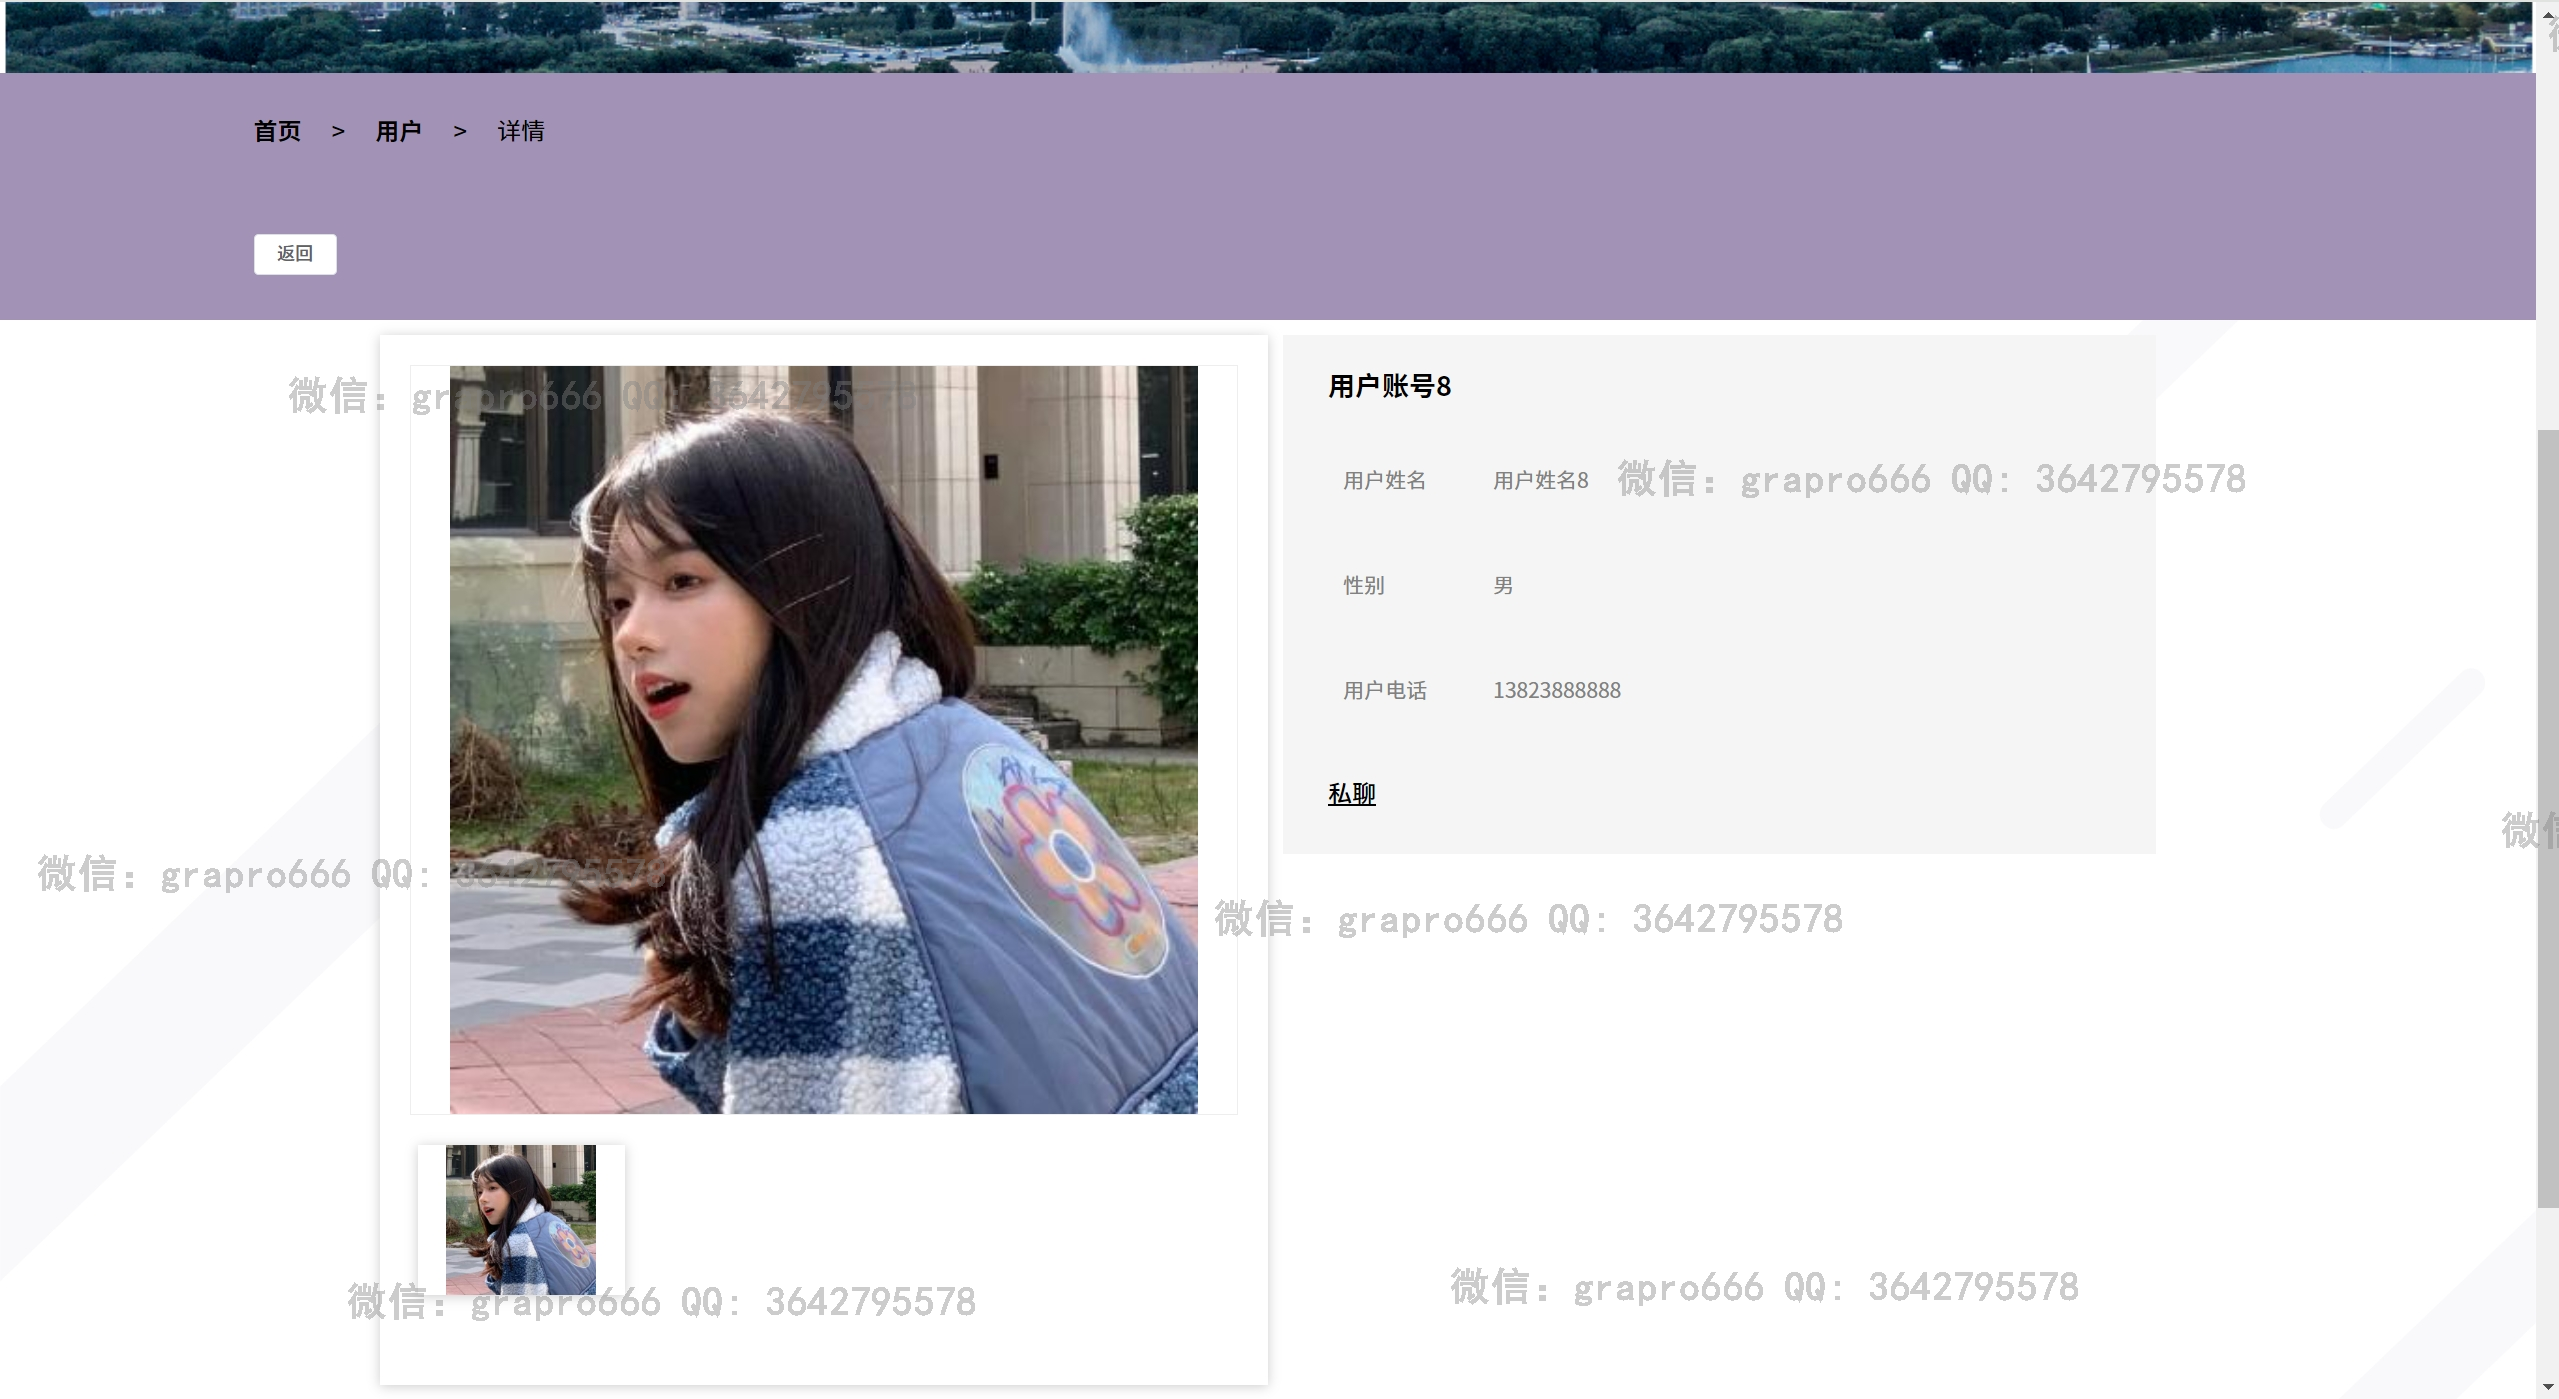2559x1399 pixels.
Task: Click the separator arrow after 首页
Action: point(338,132)
